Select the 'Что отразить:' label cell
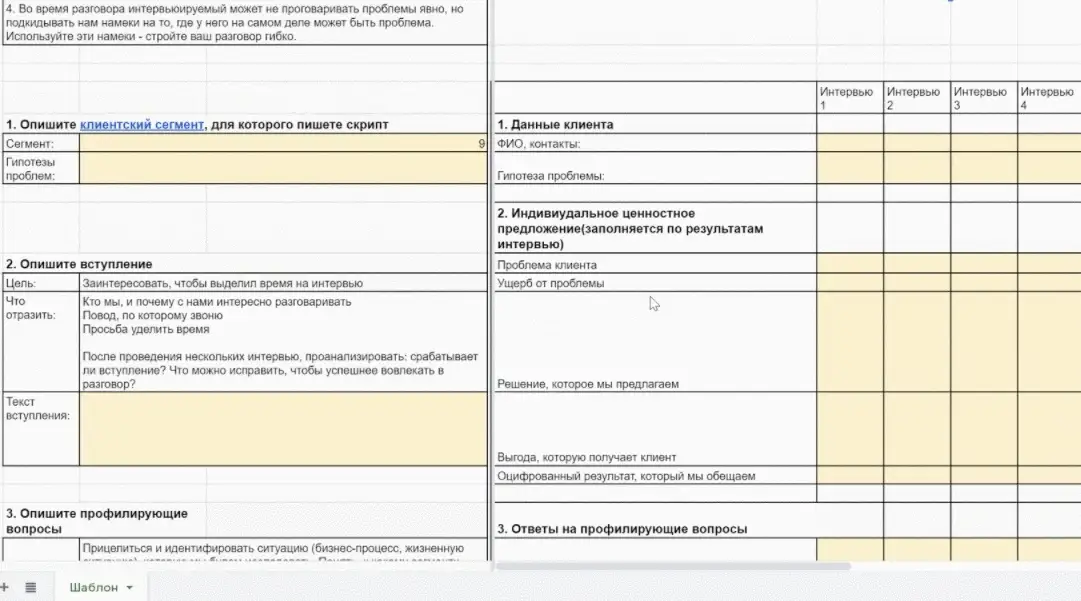This screenshot has height=601, width=1081. 41,342
